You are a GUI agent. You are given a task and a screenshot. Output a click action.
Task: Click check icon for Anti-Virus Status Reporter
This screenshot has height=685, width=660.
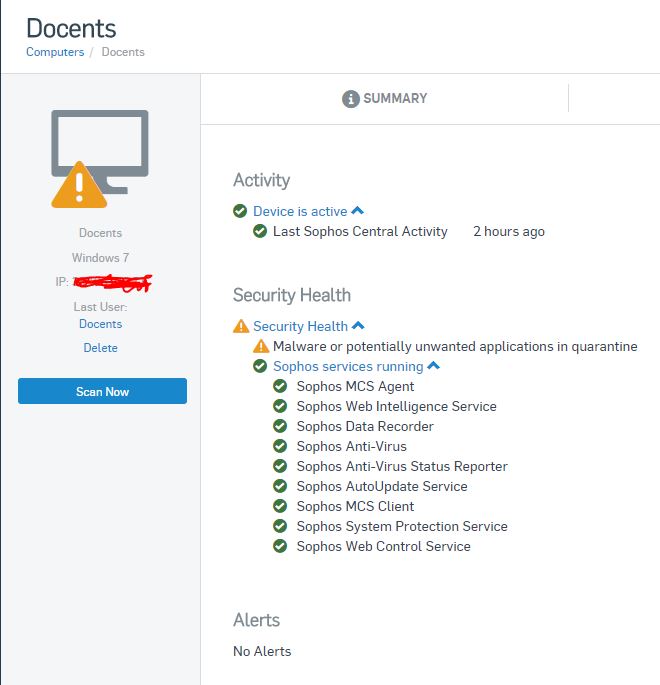[280, 466]
